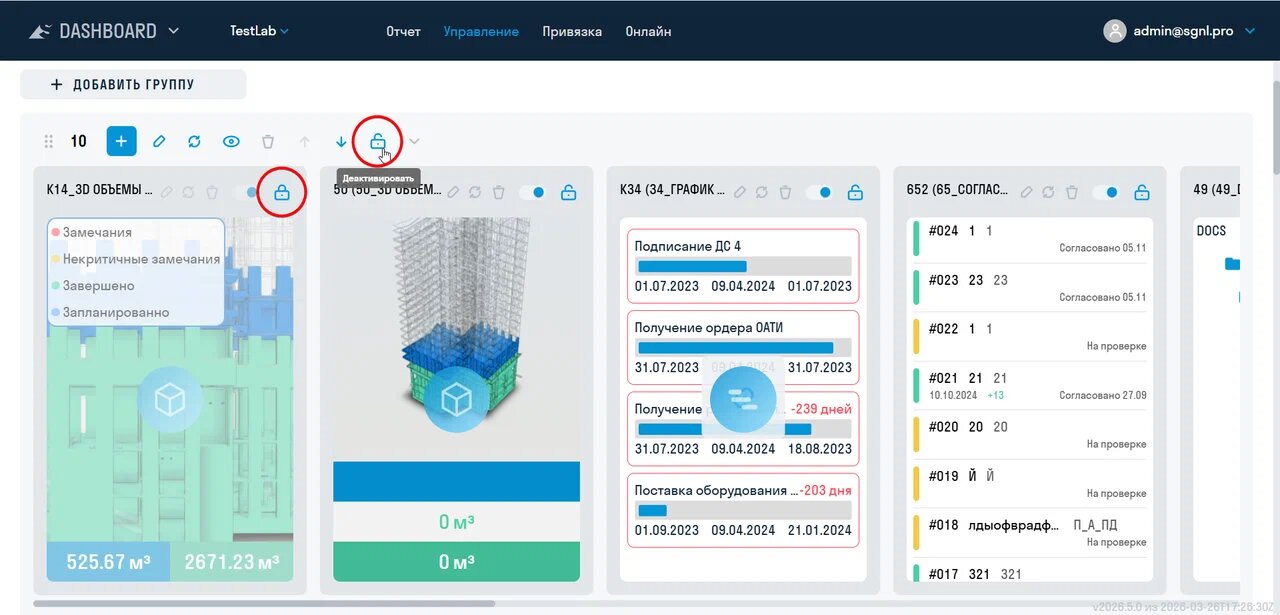Click the 3D cube icon on K14 preview

click(x=169, y=400)
